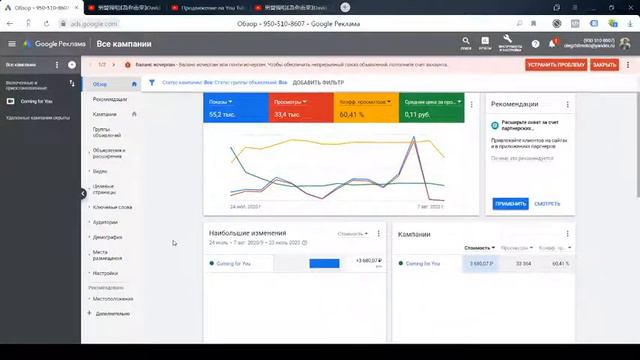Click browser back arrow
640x360 pixels.
point(10,24)
